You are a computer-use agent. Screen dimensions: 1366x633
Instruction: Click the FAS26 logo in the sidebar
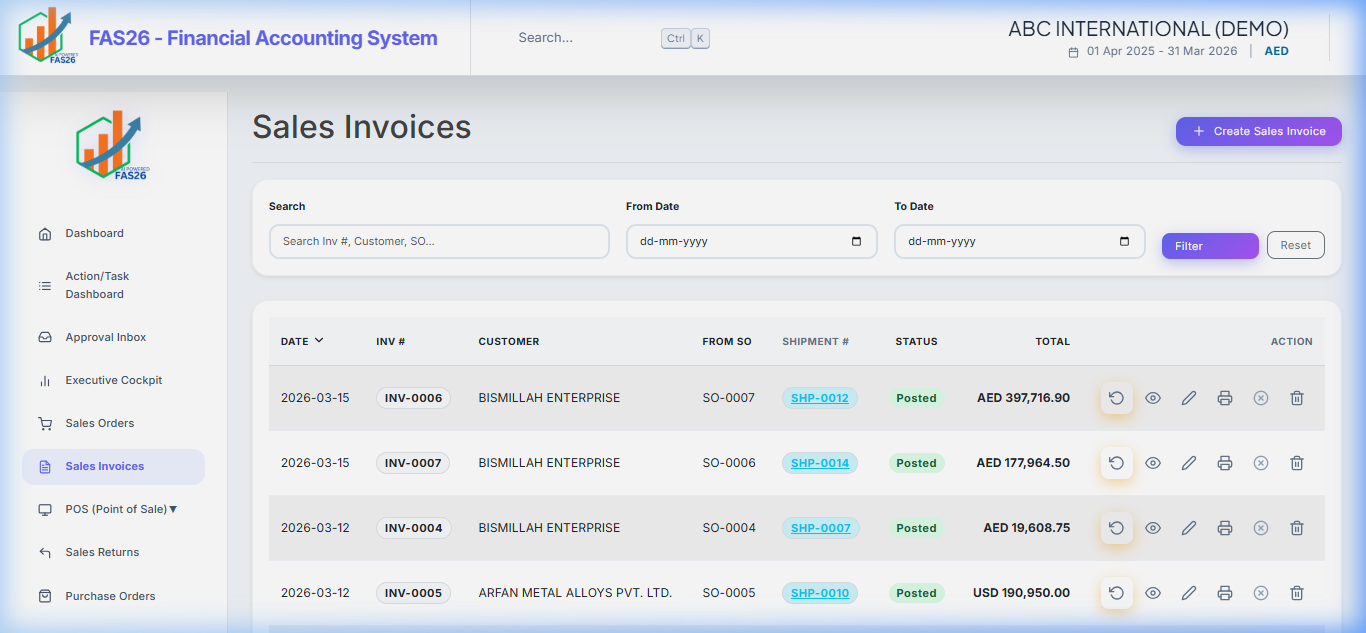pyautogui.click(x=112, y=146)
